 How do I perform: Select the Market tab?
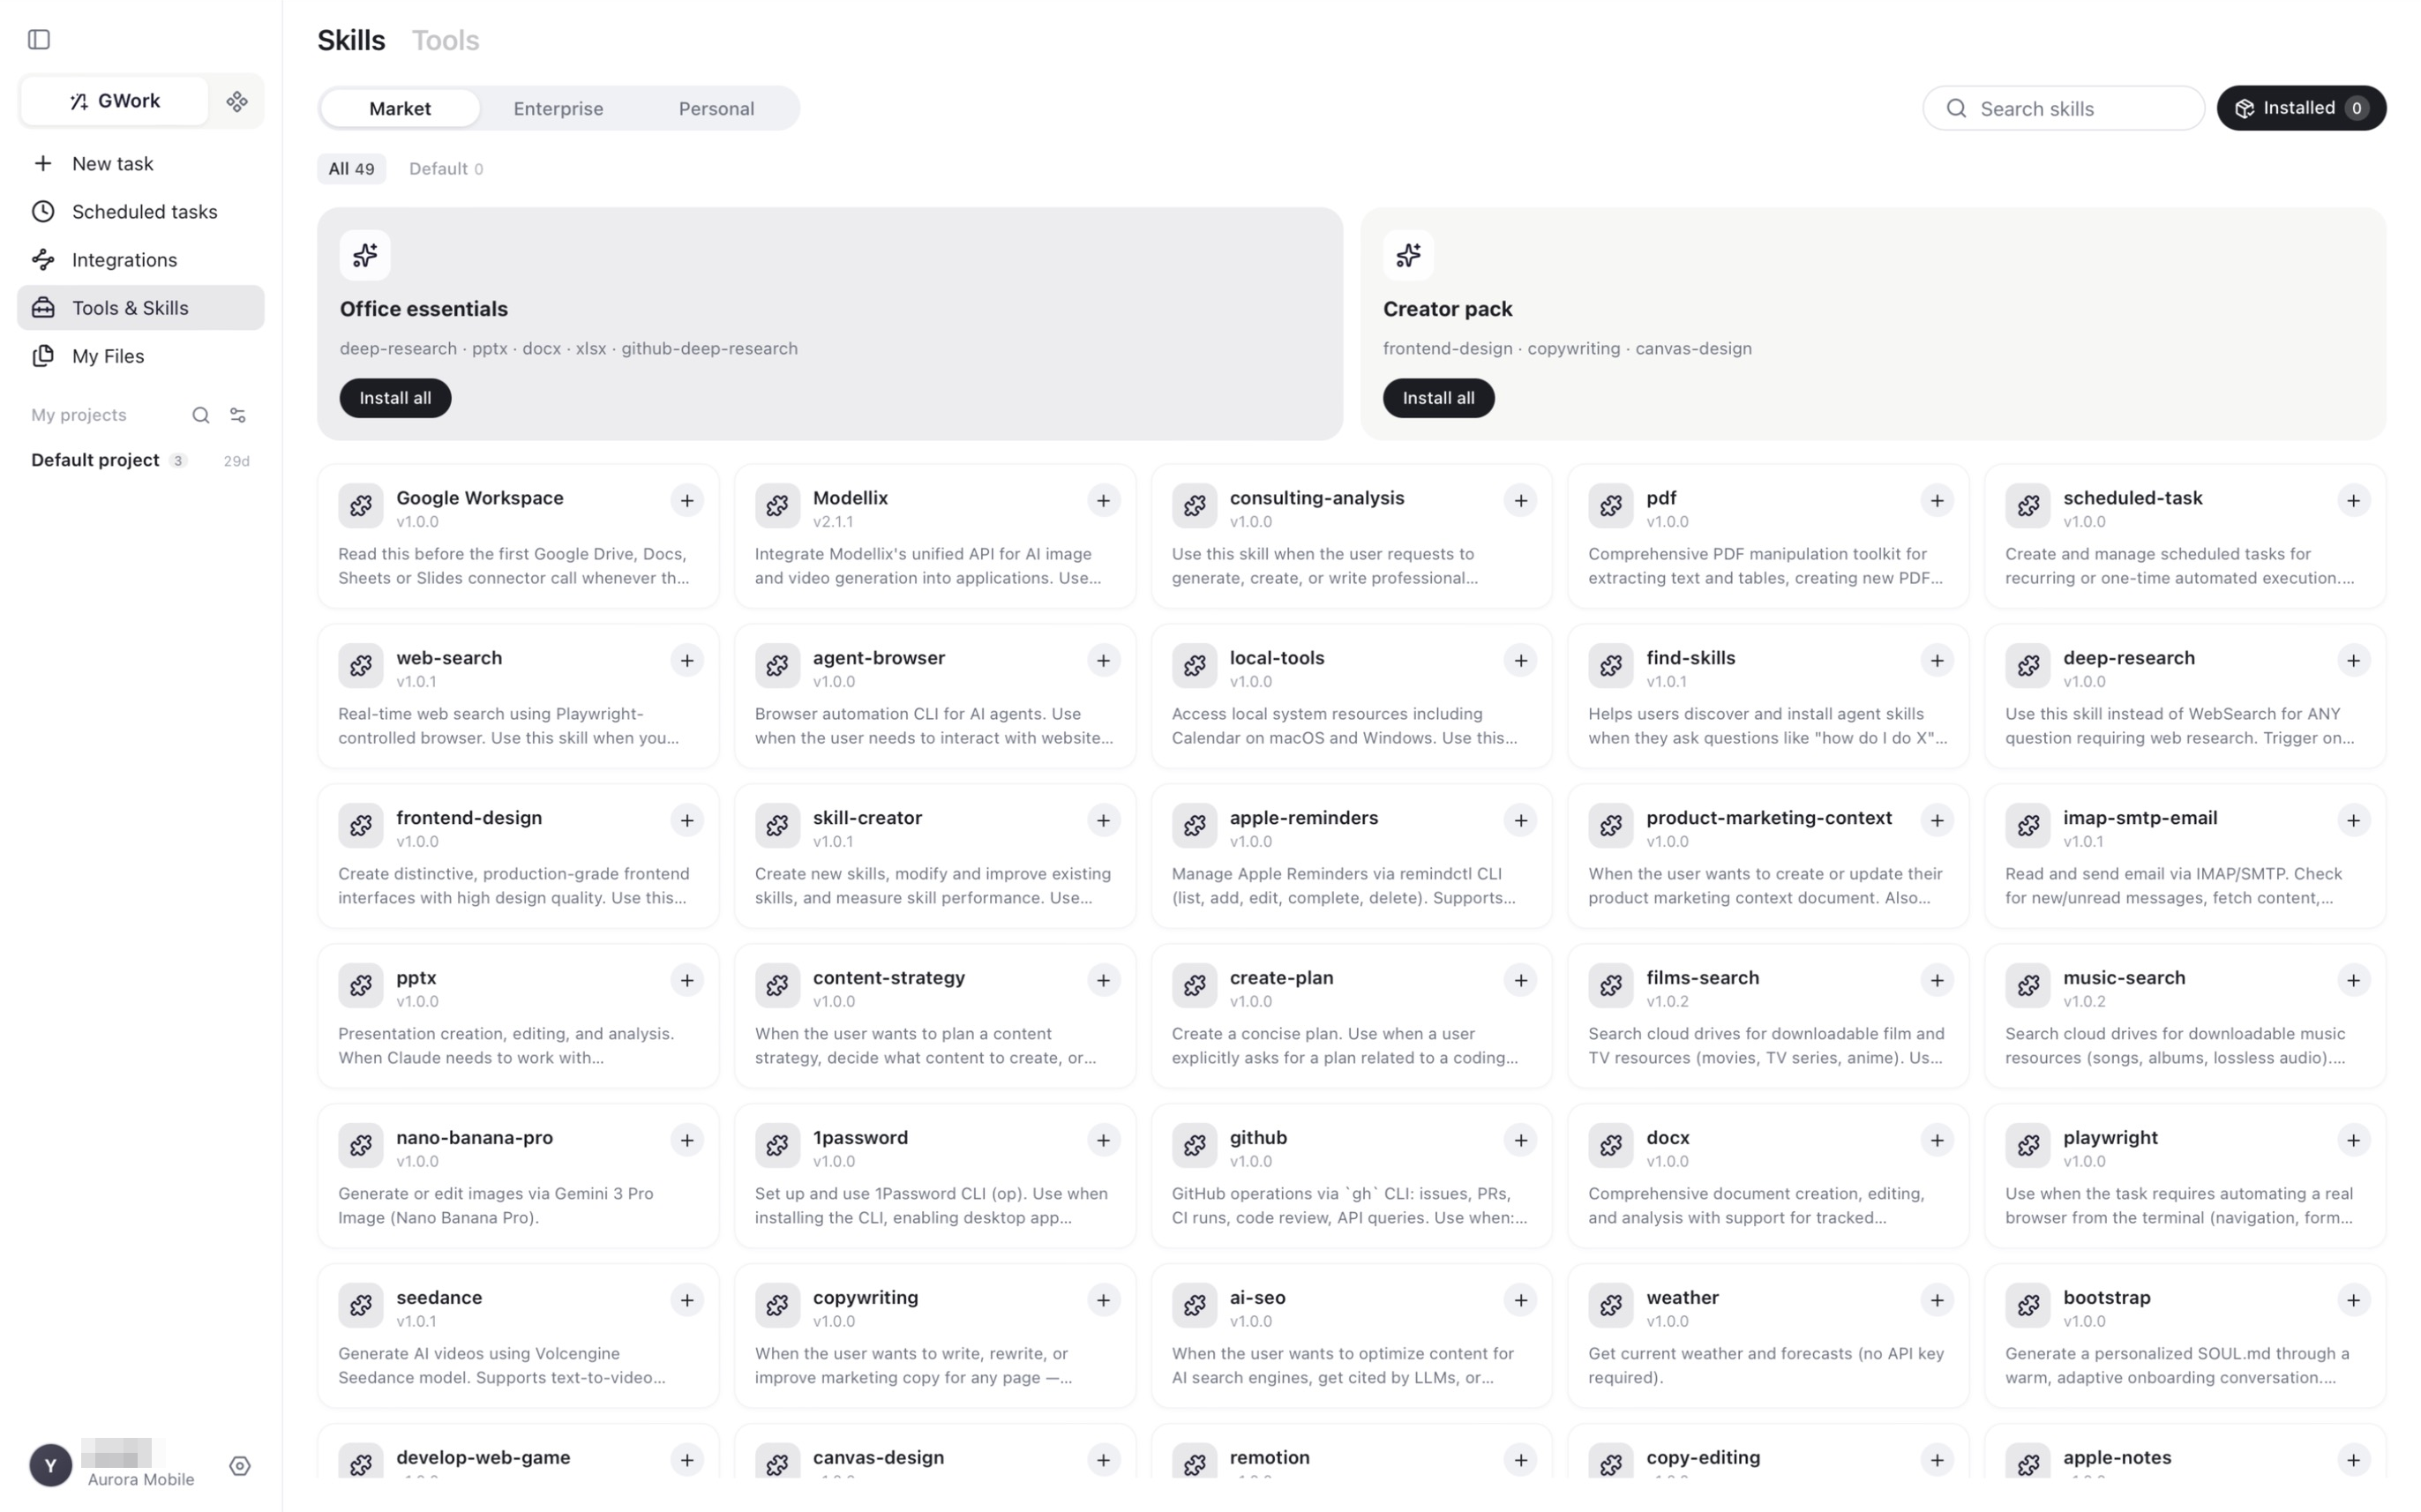tap(400, 108)
